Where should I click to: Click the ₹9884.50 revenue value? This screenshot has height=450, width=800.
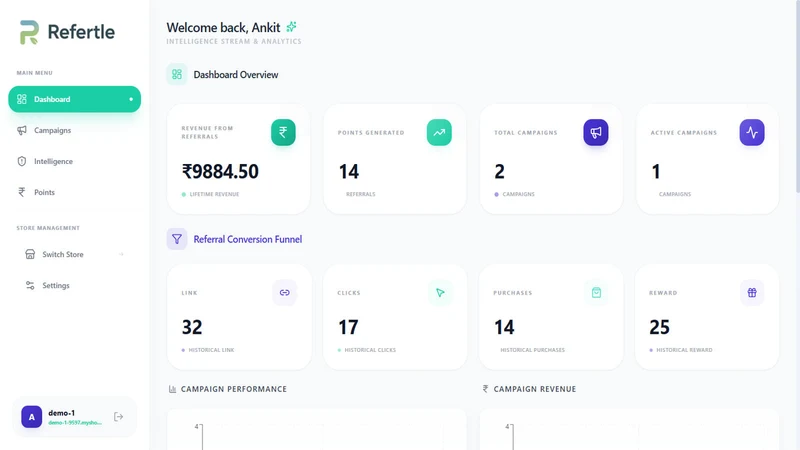(x=220, y=171)
